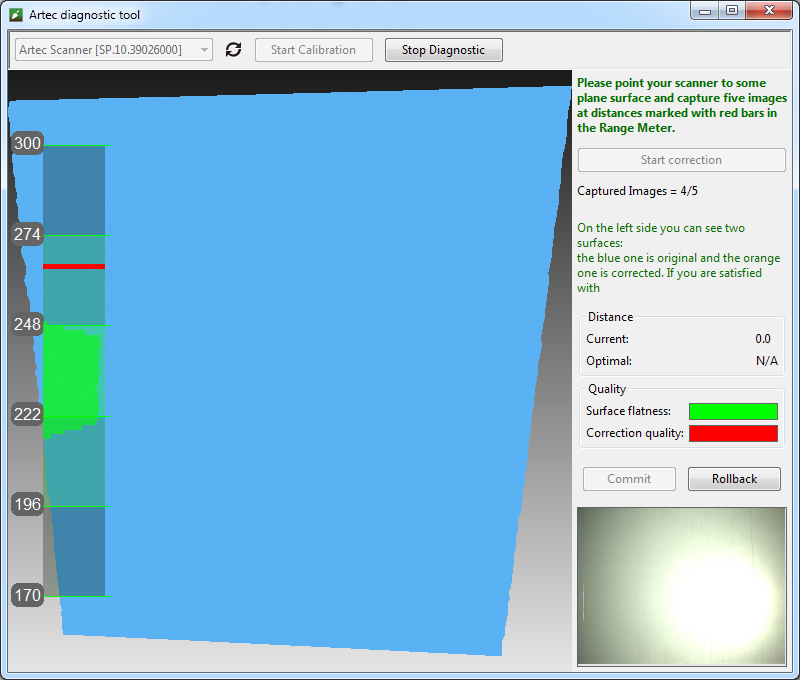Click the red Correction quality indicator
Image resolution: width=800 pixels, height=680 pixels.
[x=732, y=433]
